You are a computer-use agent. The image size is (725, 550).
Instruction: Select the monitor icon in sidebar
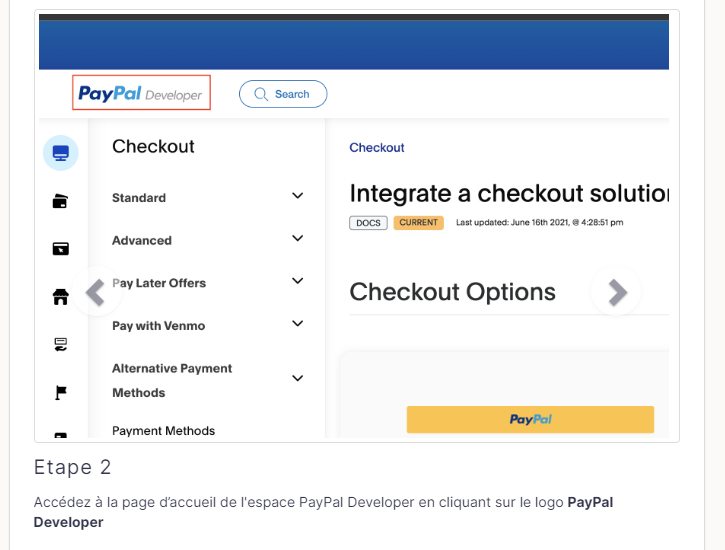(60, 153)
